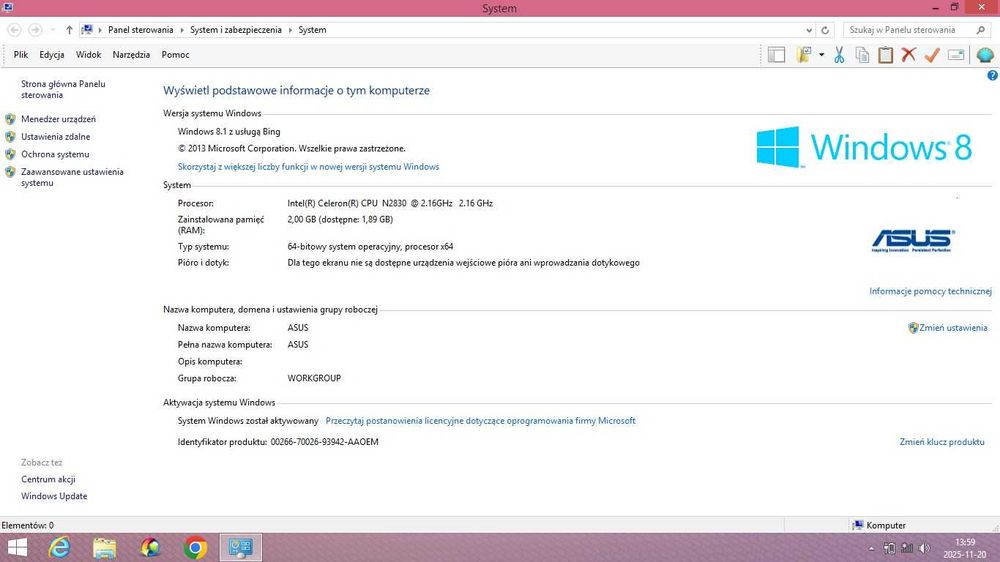Open the Edycja menu
Viewport: 1000px width, 562px height.
click(52, 55)
